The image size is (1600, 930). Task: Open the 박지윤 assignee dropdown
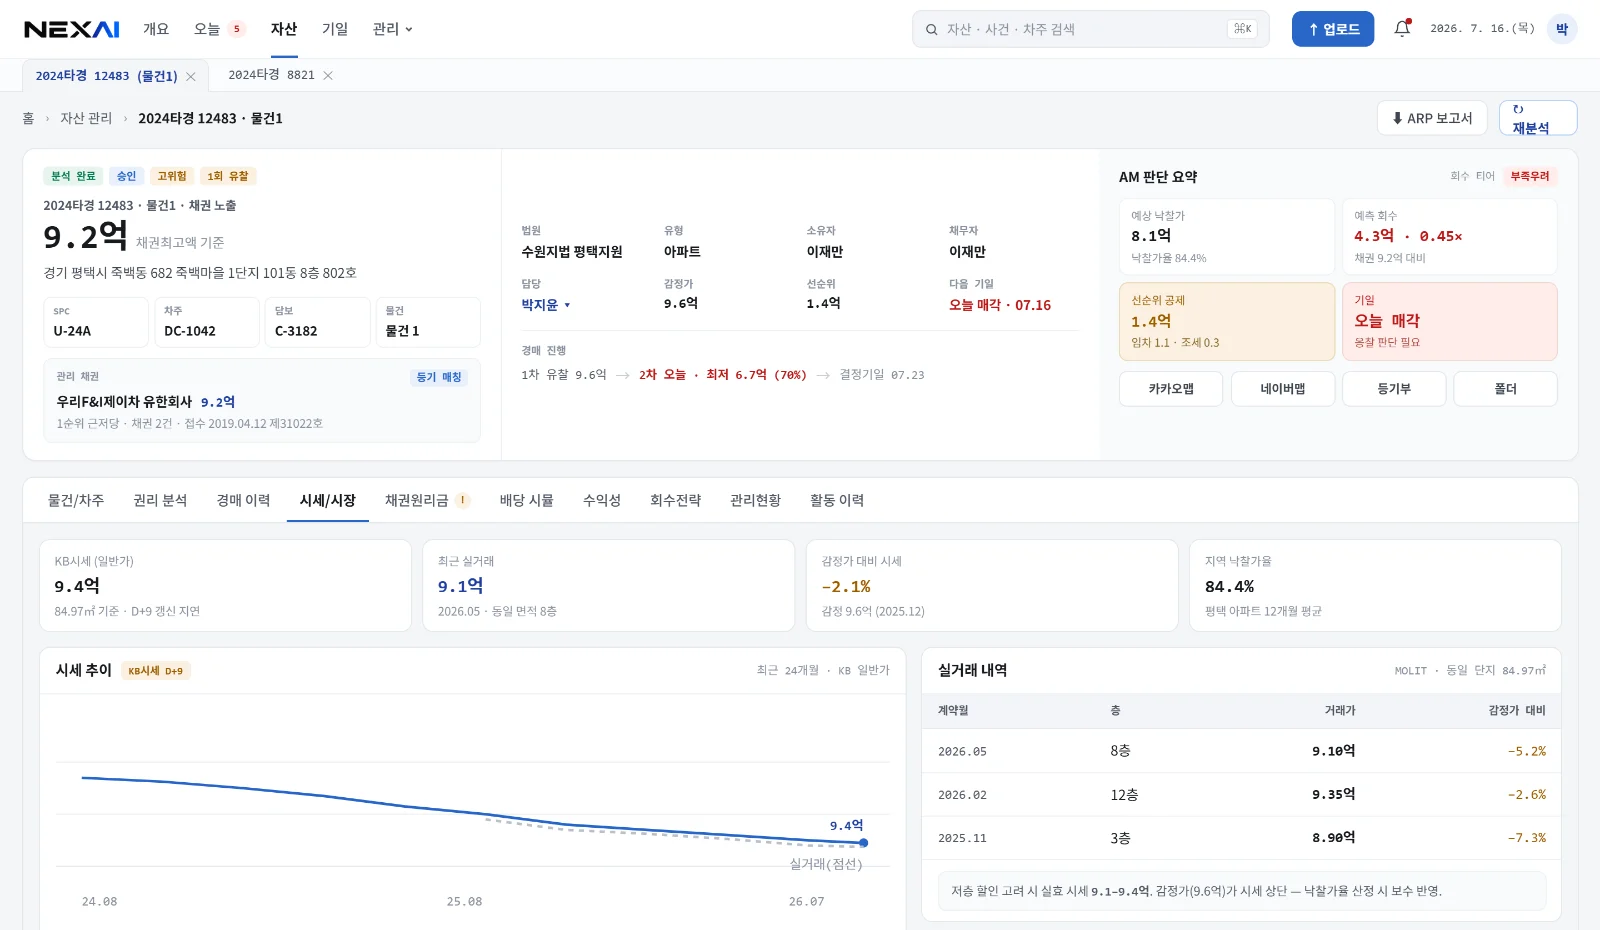pos(546,305)
